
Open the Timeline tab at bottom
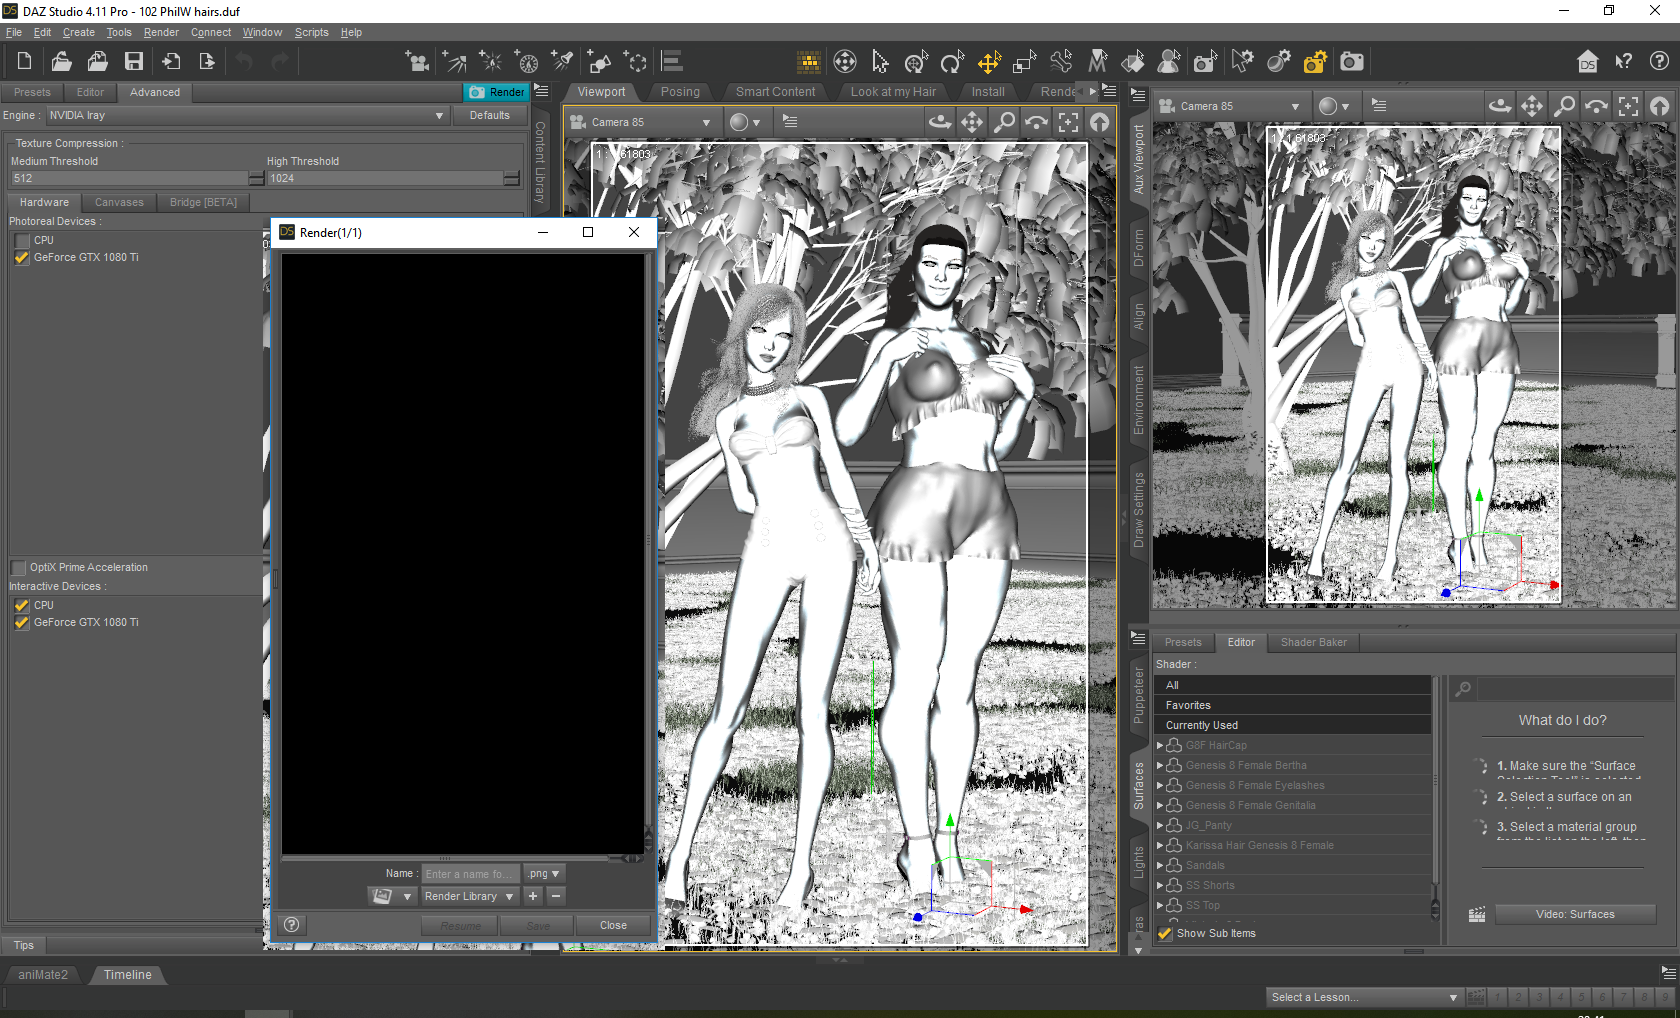(128, 975)
